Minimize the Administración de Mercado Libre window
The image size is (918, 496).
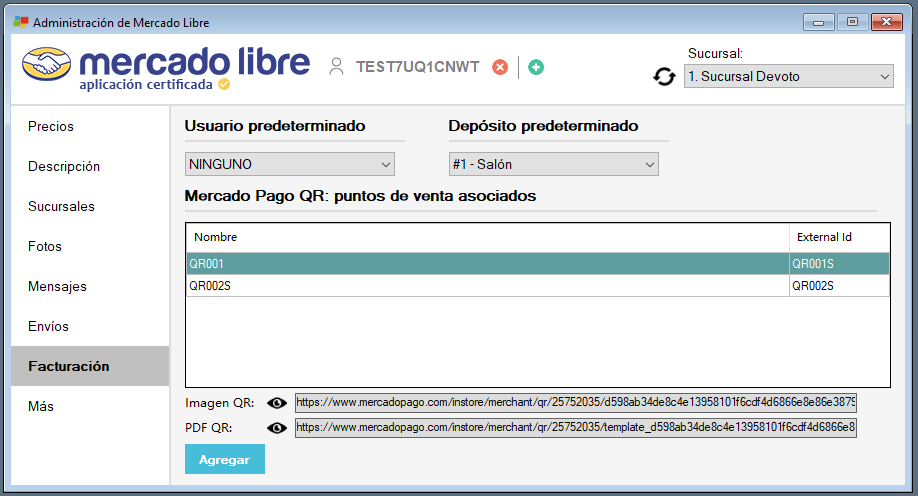click(818, 22)
